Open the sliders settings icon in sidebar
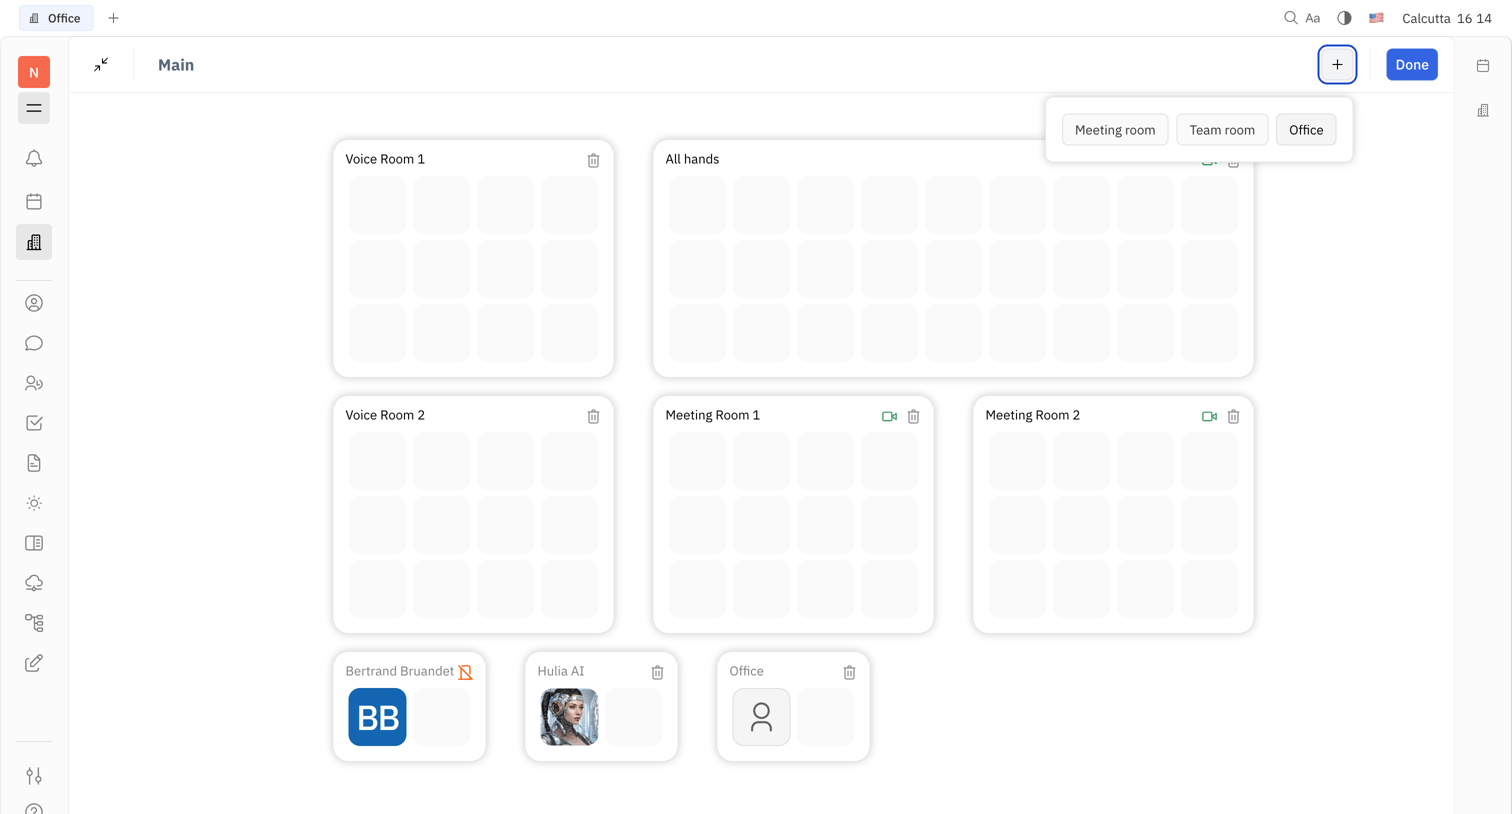The image size is (1512, 814). (34, 776)
